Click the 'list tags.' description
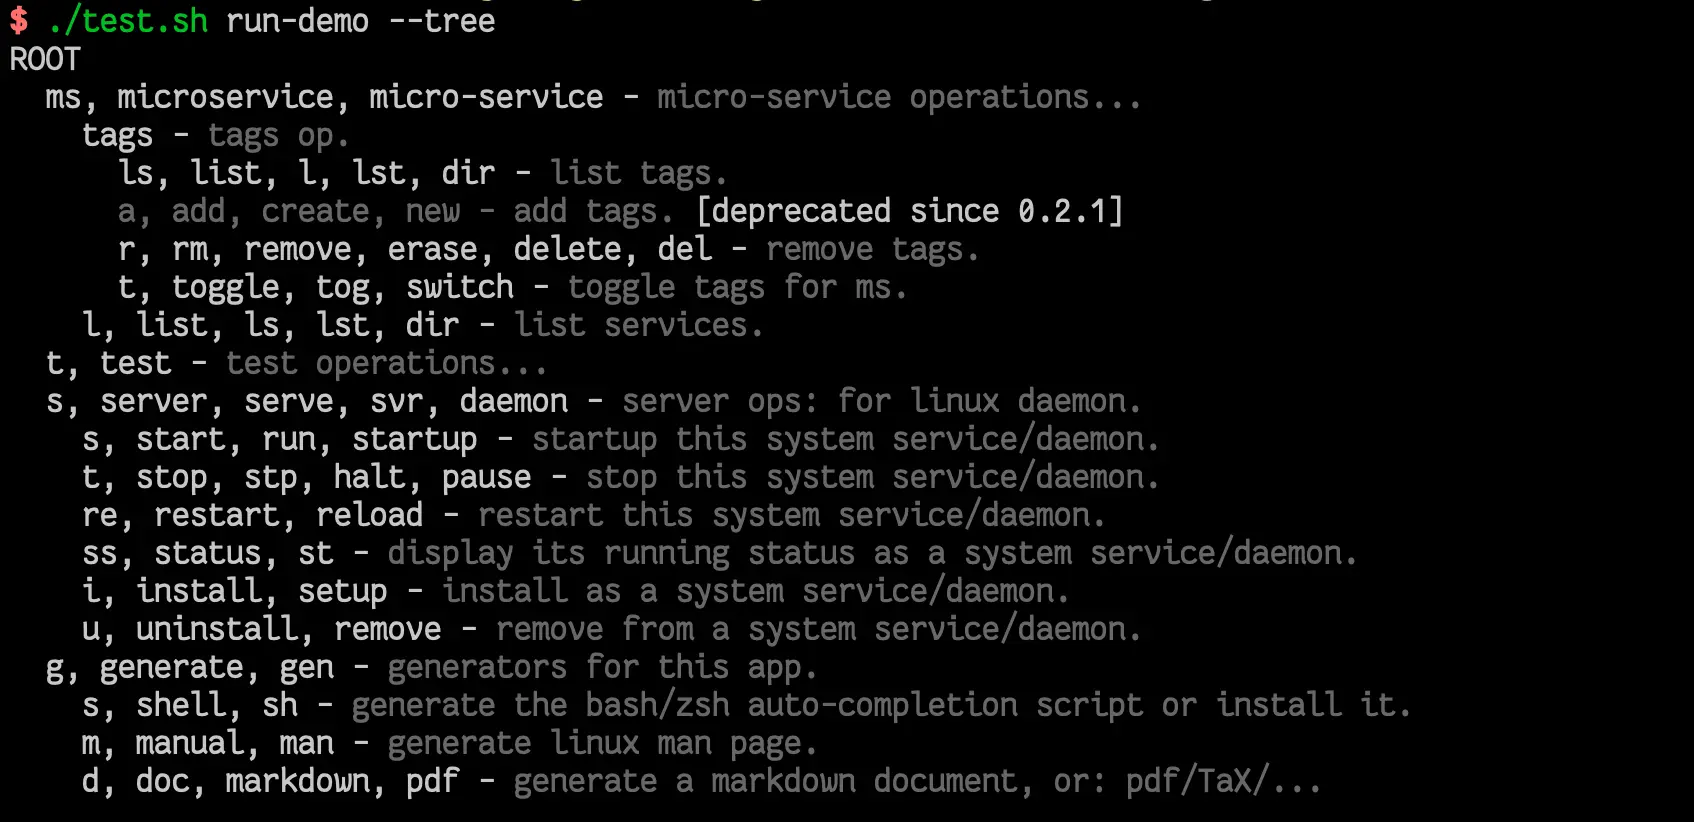 pos(638,173)
